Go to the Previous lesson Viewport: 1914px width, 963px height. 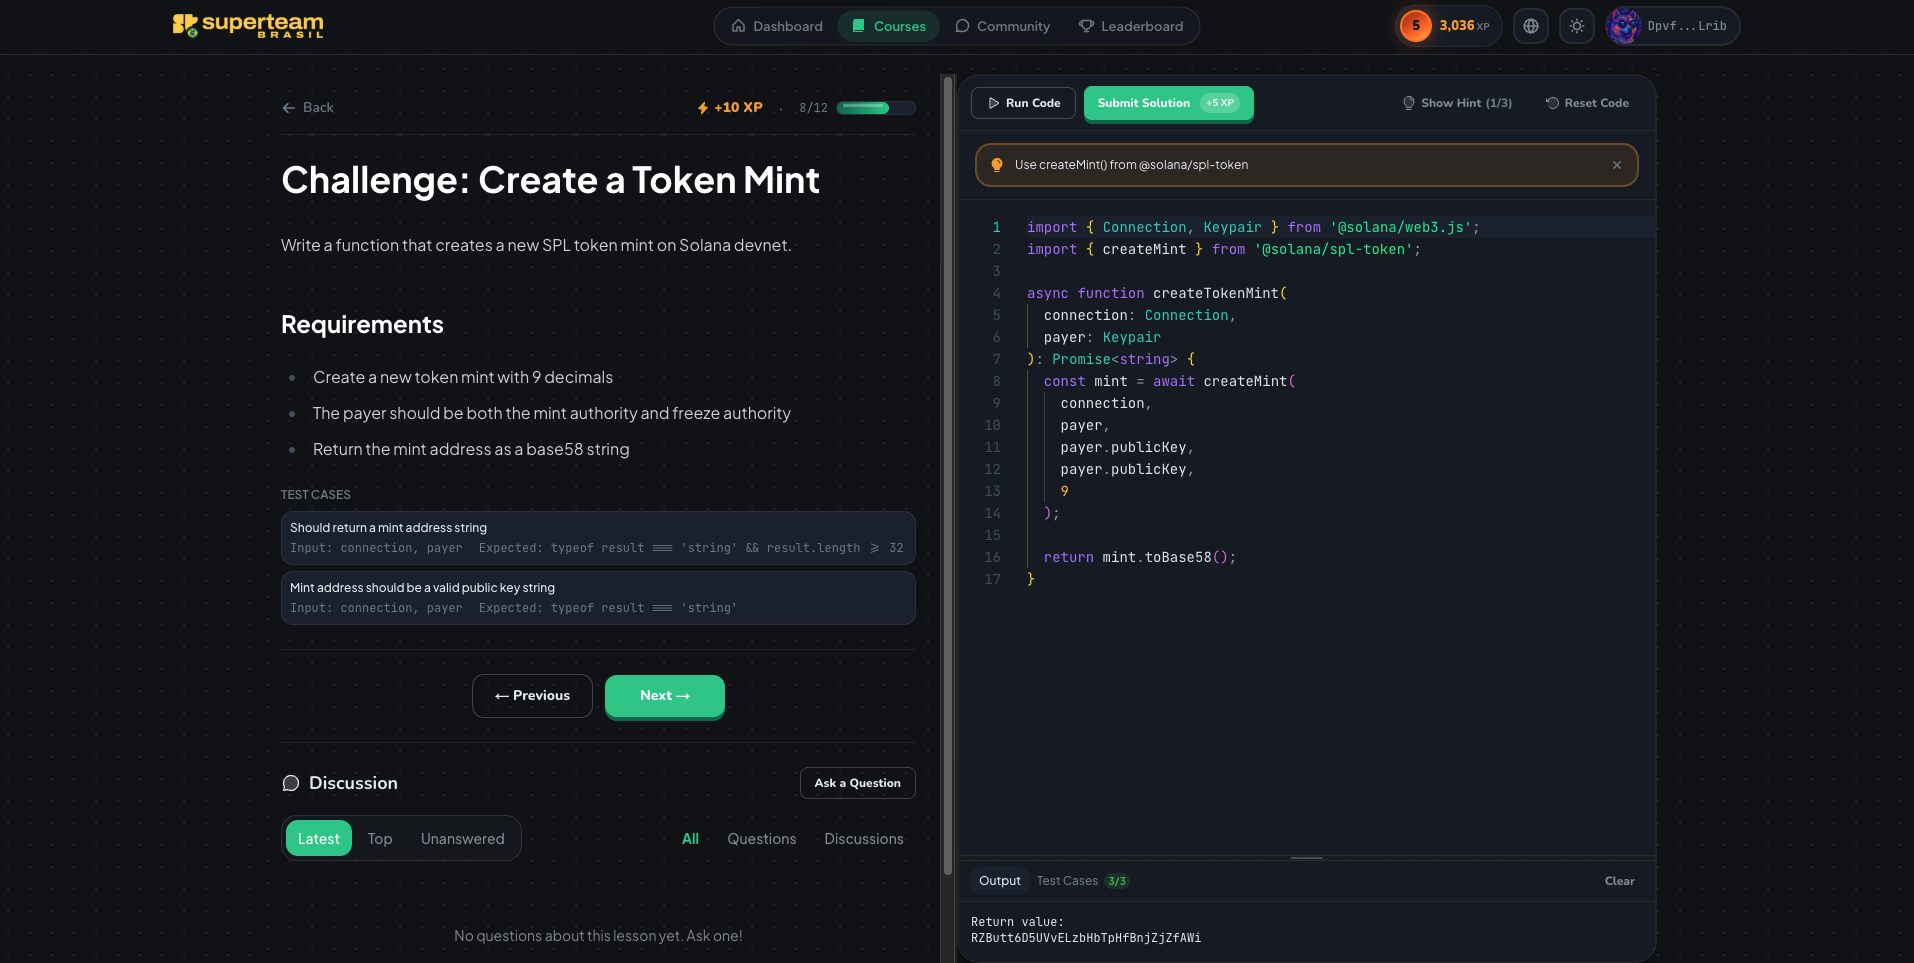point(532,696)
